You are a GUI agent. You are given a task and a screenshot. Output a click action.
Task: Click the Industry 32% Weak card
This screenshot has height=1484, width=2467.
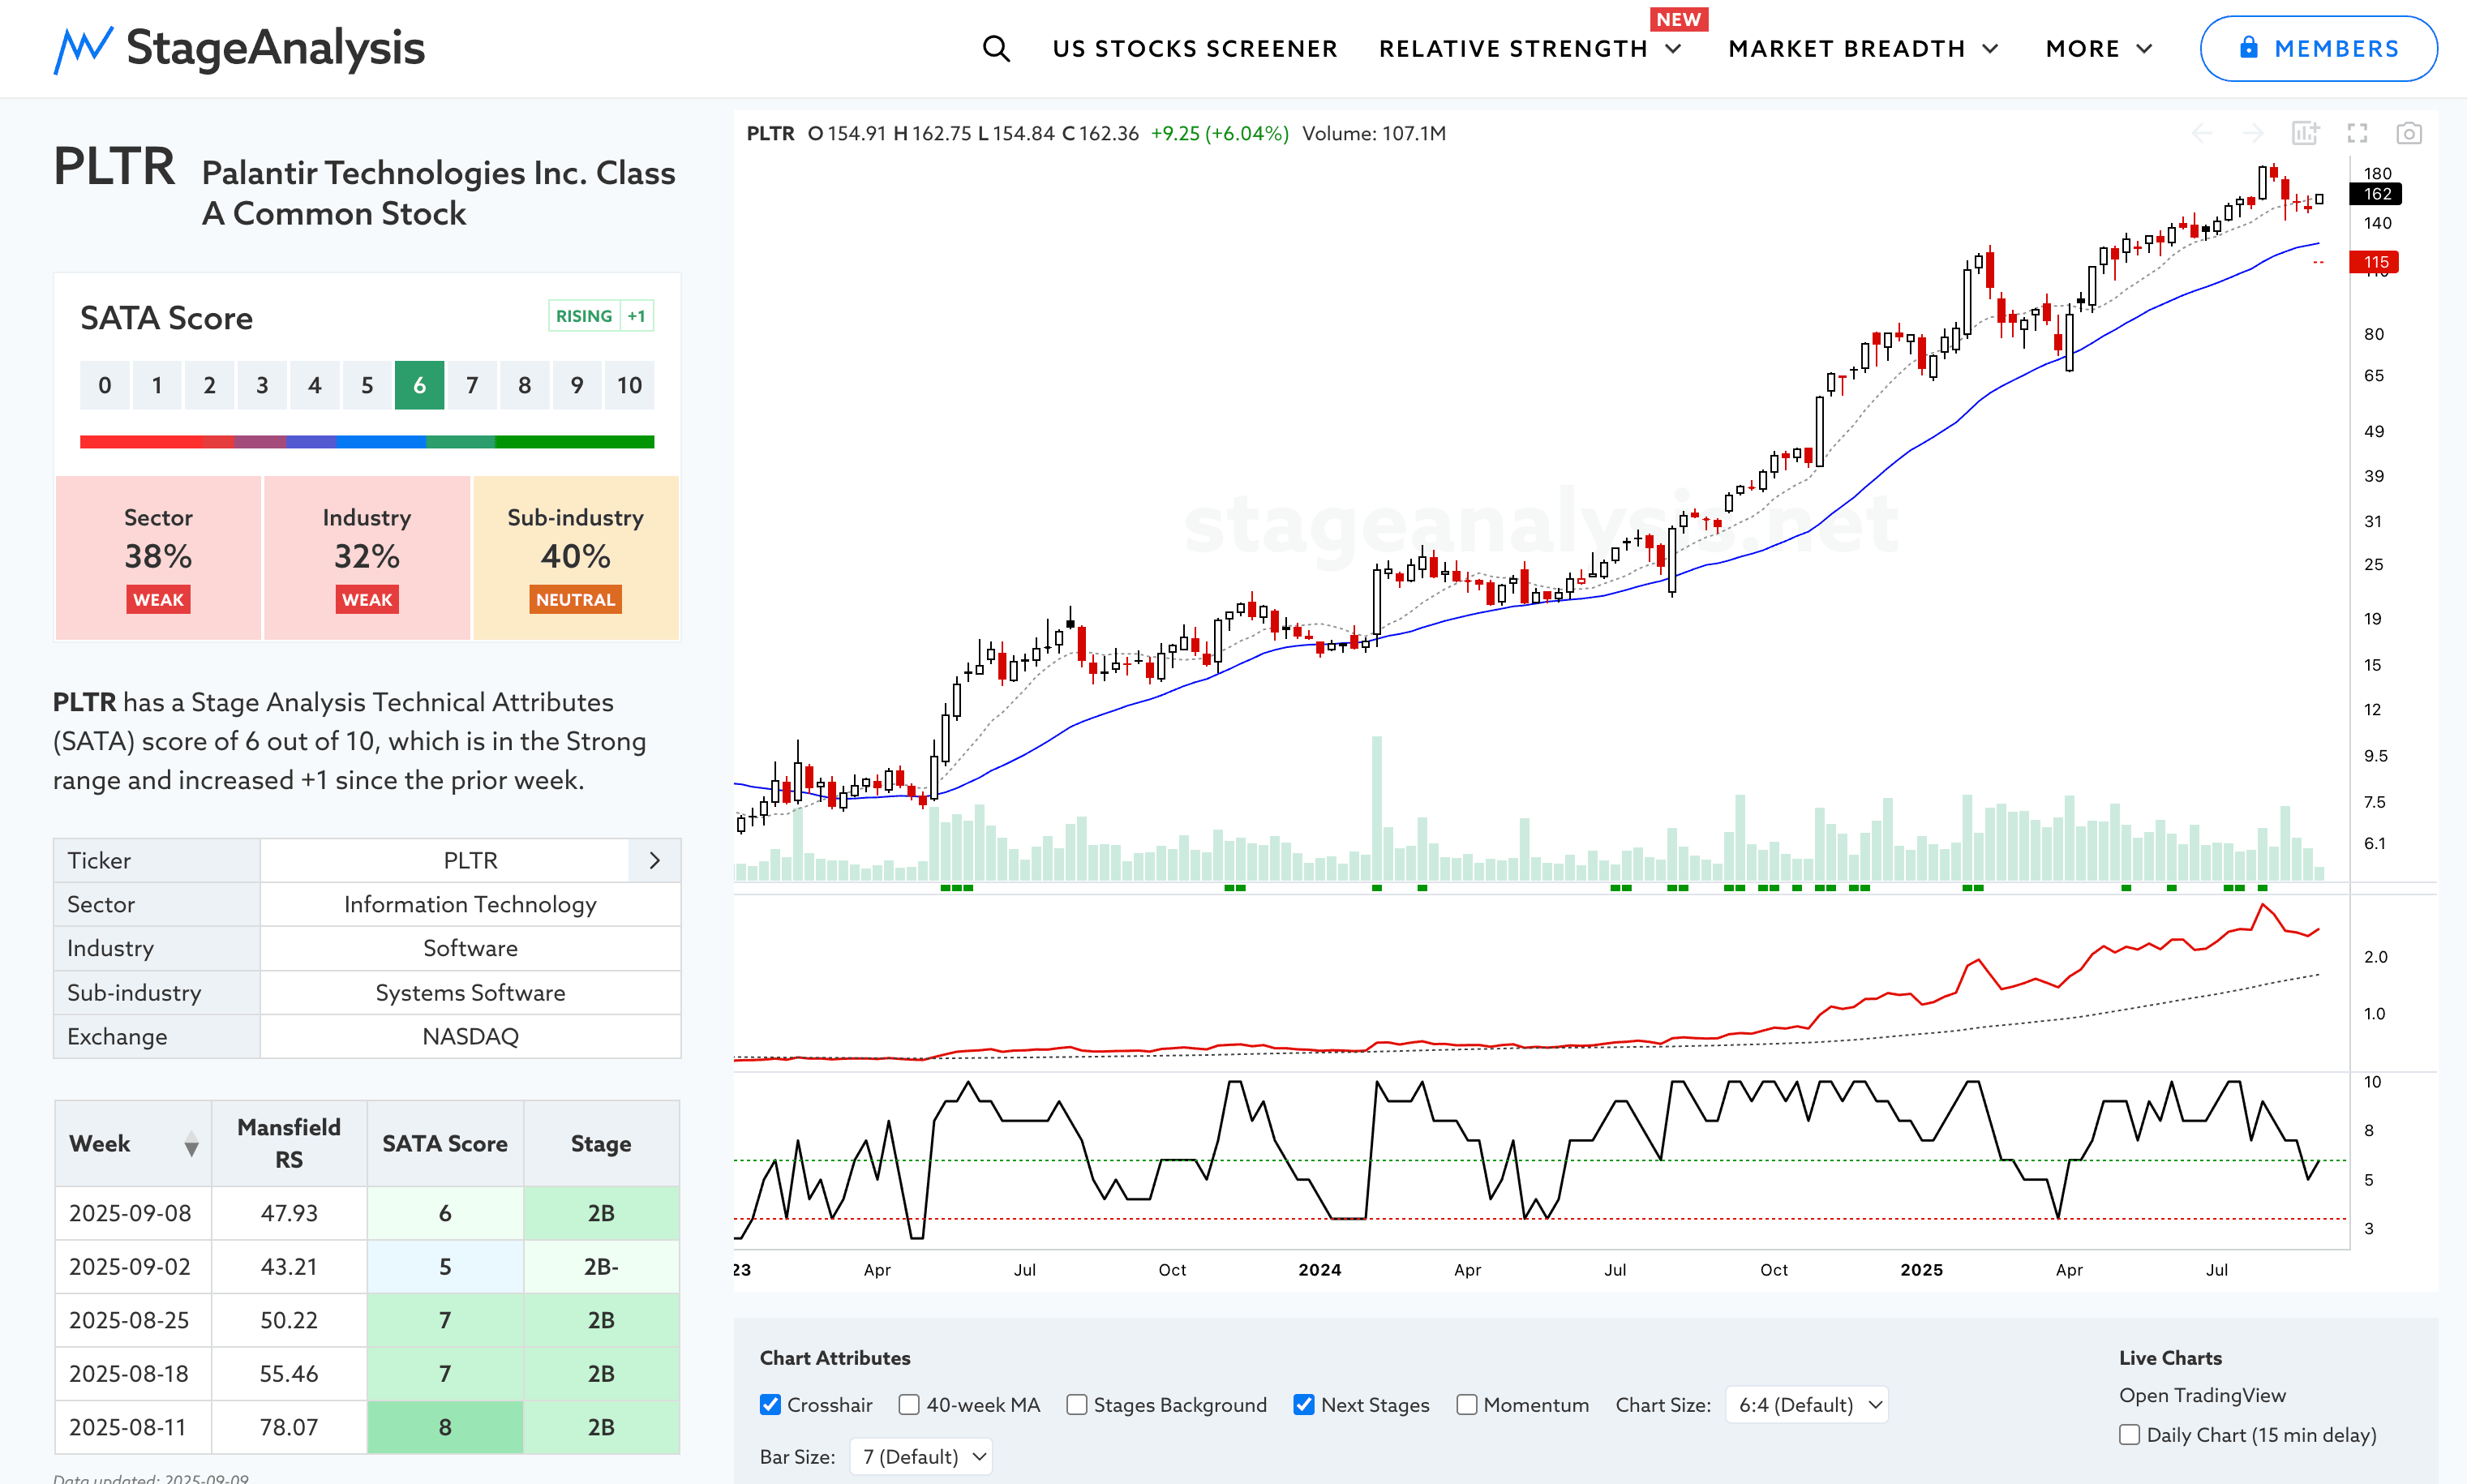367,557
